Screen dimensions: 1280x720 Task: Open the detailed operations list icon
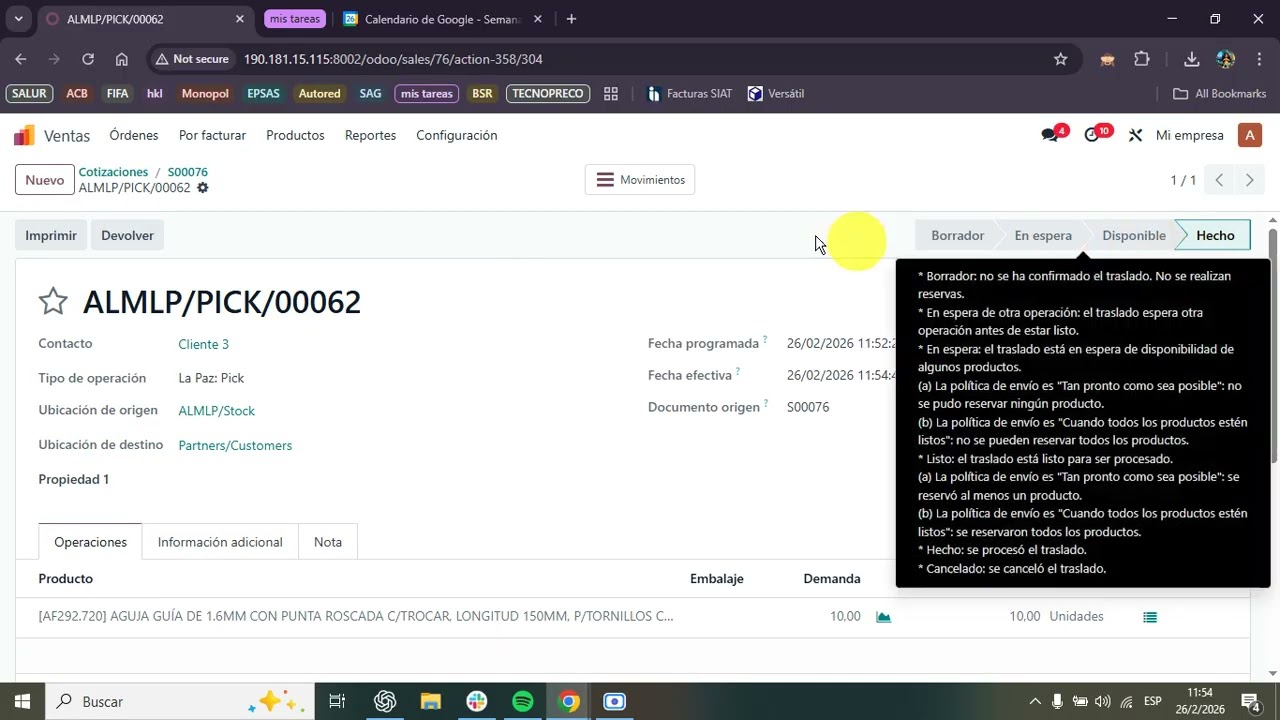click(x=1150, y=617)
